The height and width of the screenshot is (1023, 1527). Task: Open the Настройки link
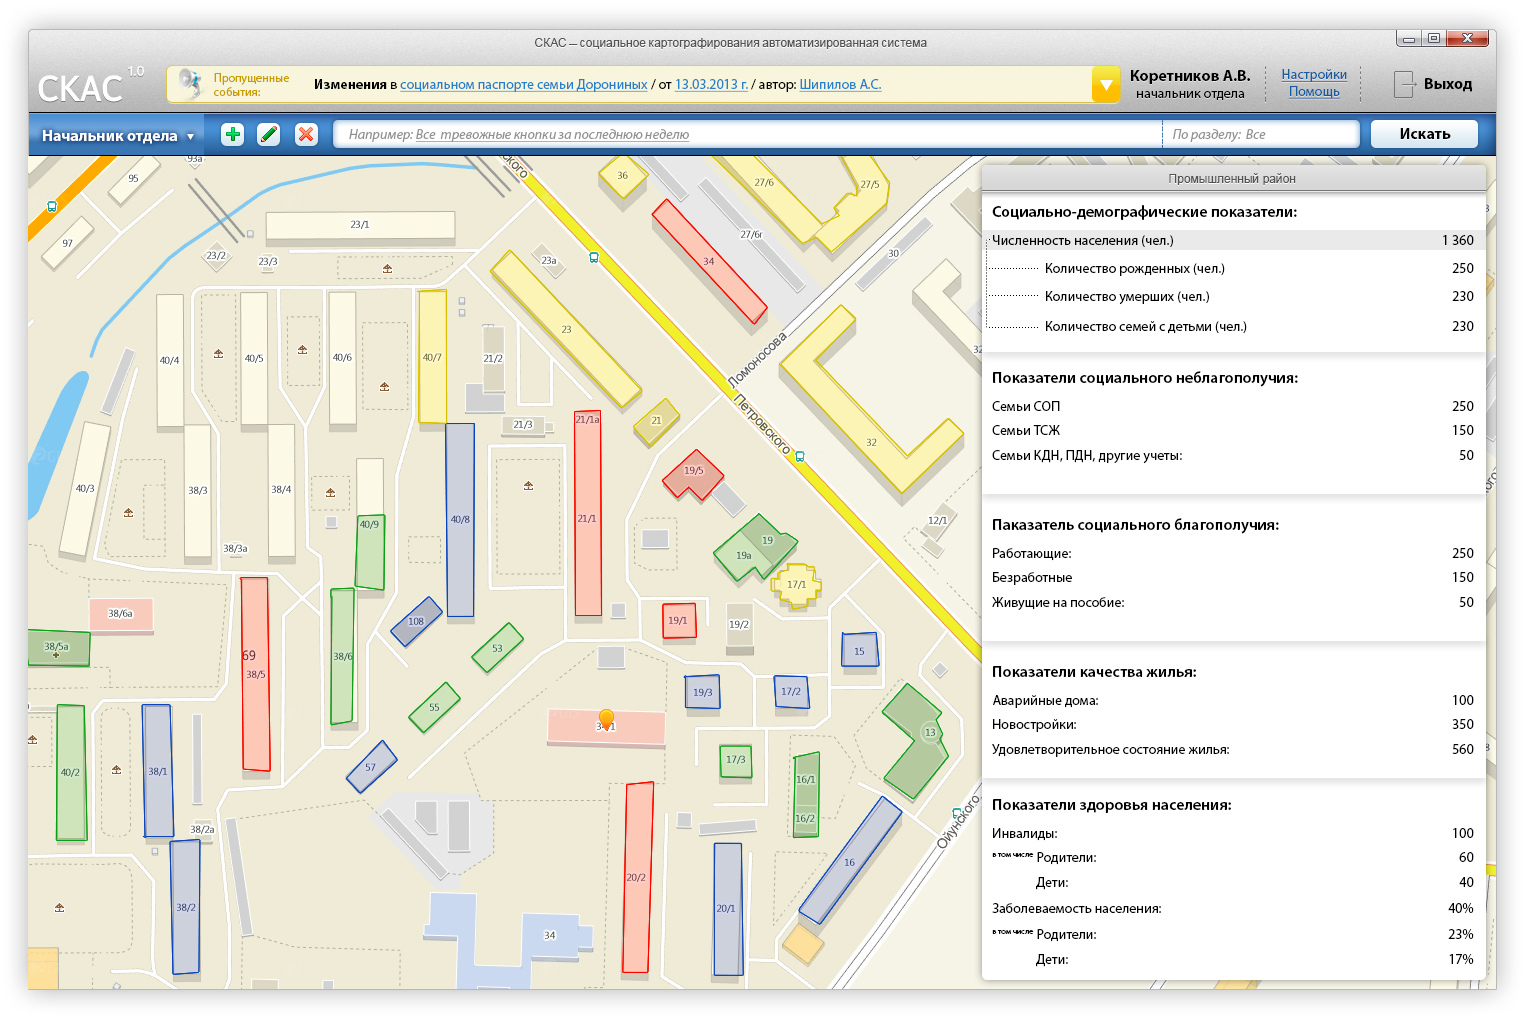tap(1314, 74)
